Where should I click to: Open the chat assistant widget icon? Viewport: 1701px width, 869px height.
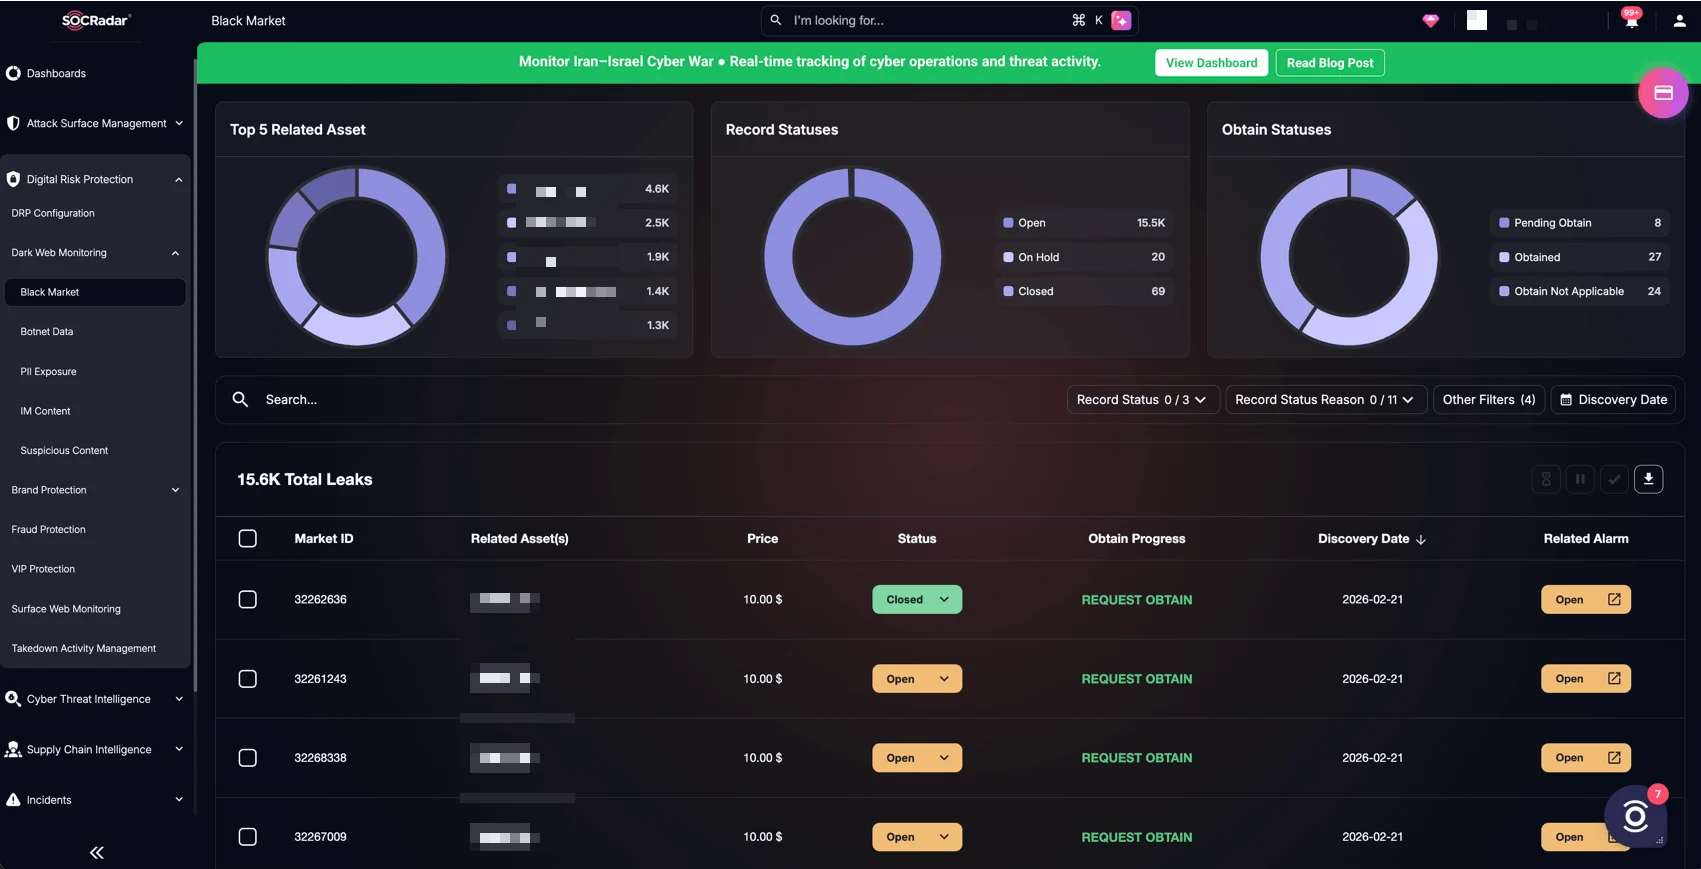tap(1635, 817)
